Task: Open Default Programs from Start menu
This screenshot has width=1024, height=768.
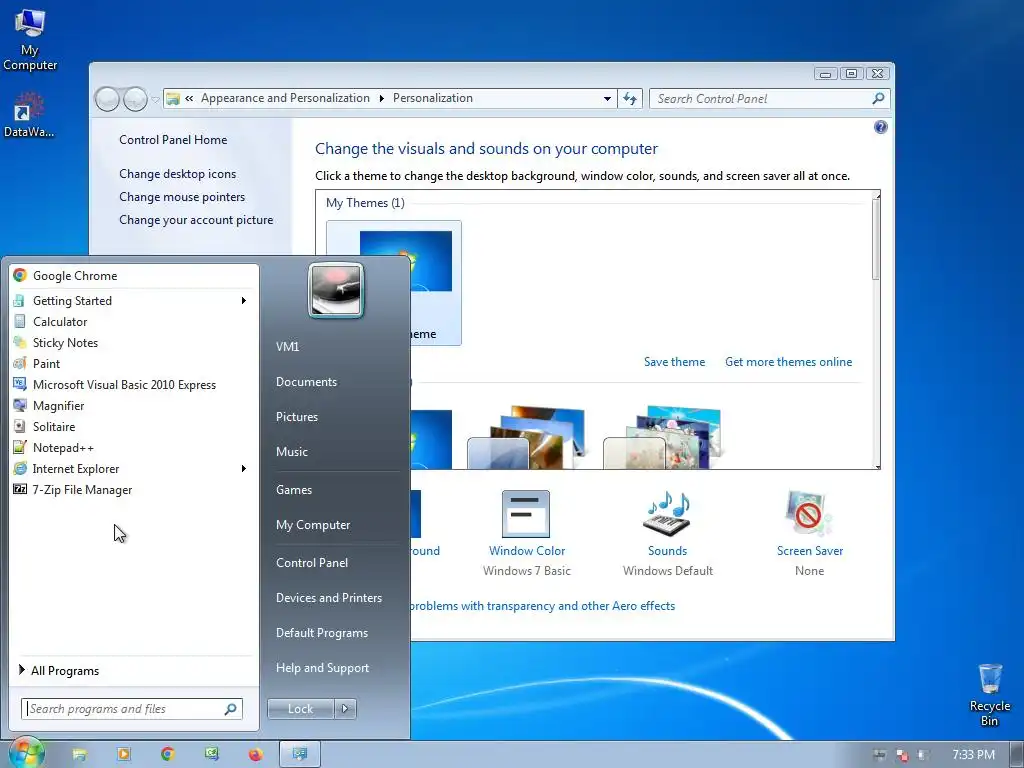Action: tap(322, 633)
